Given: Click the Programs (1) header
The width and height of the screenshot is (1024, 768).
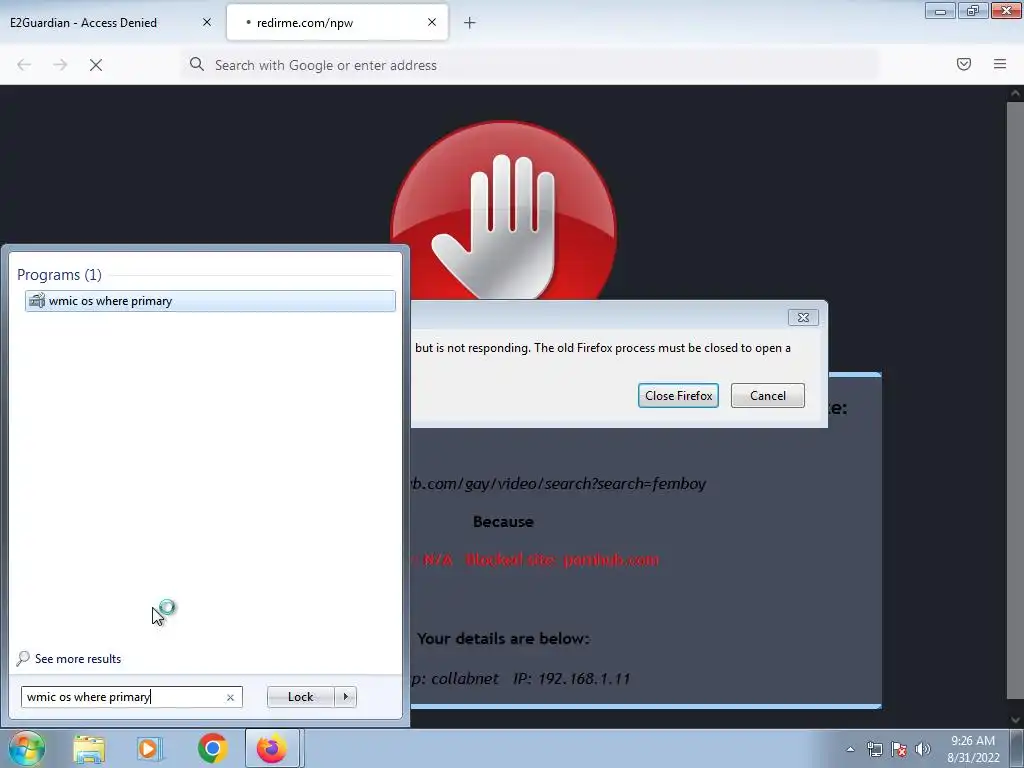Looking at the screenshot, I should (x=59, y=274).
